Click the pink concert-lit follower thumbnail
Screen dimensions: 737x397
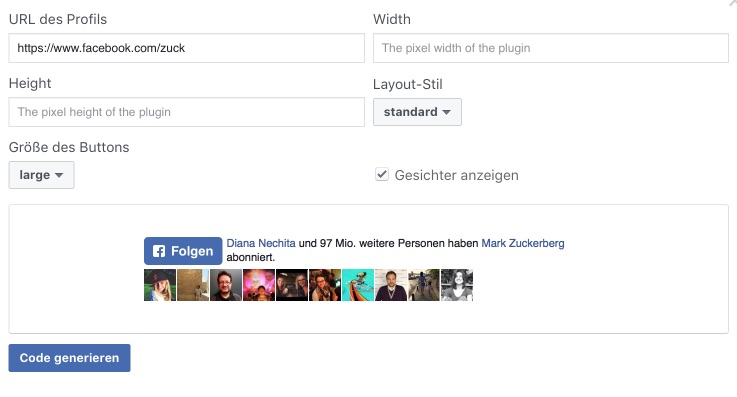(259, 285)
